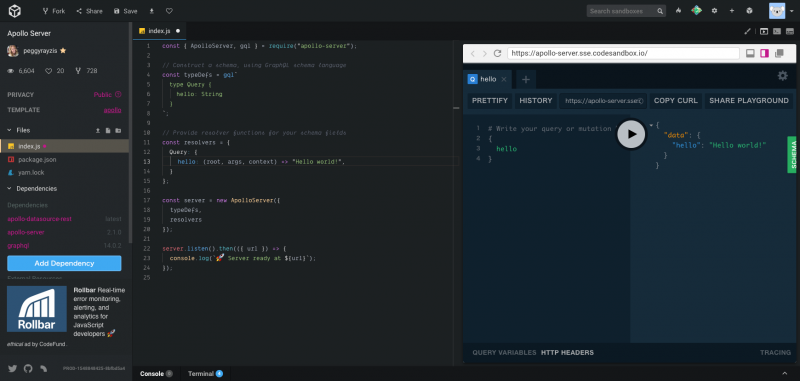Open the koala user avatar
This screenshot has width=800, height=381.
[777, 11]
